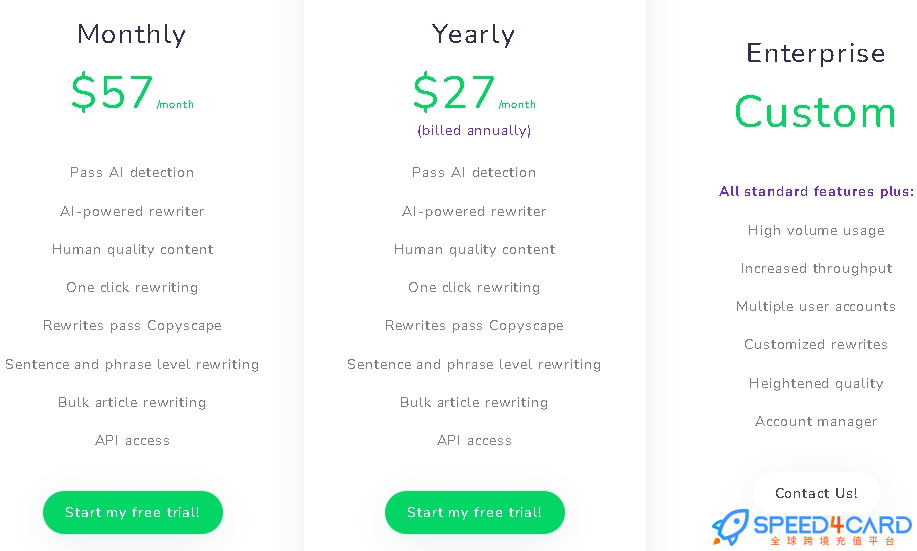
Task: Click the Contact Us! button
Action: (x=816, y=493)
